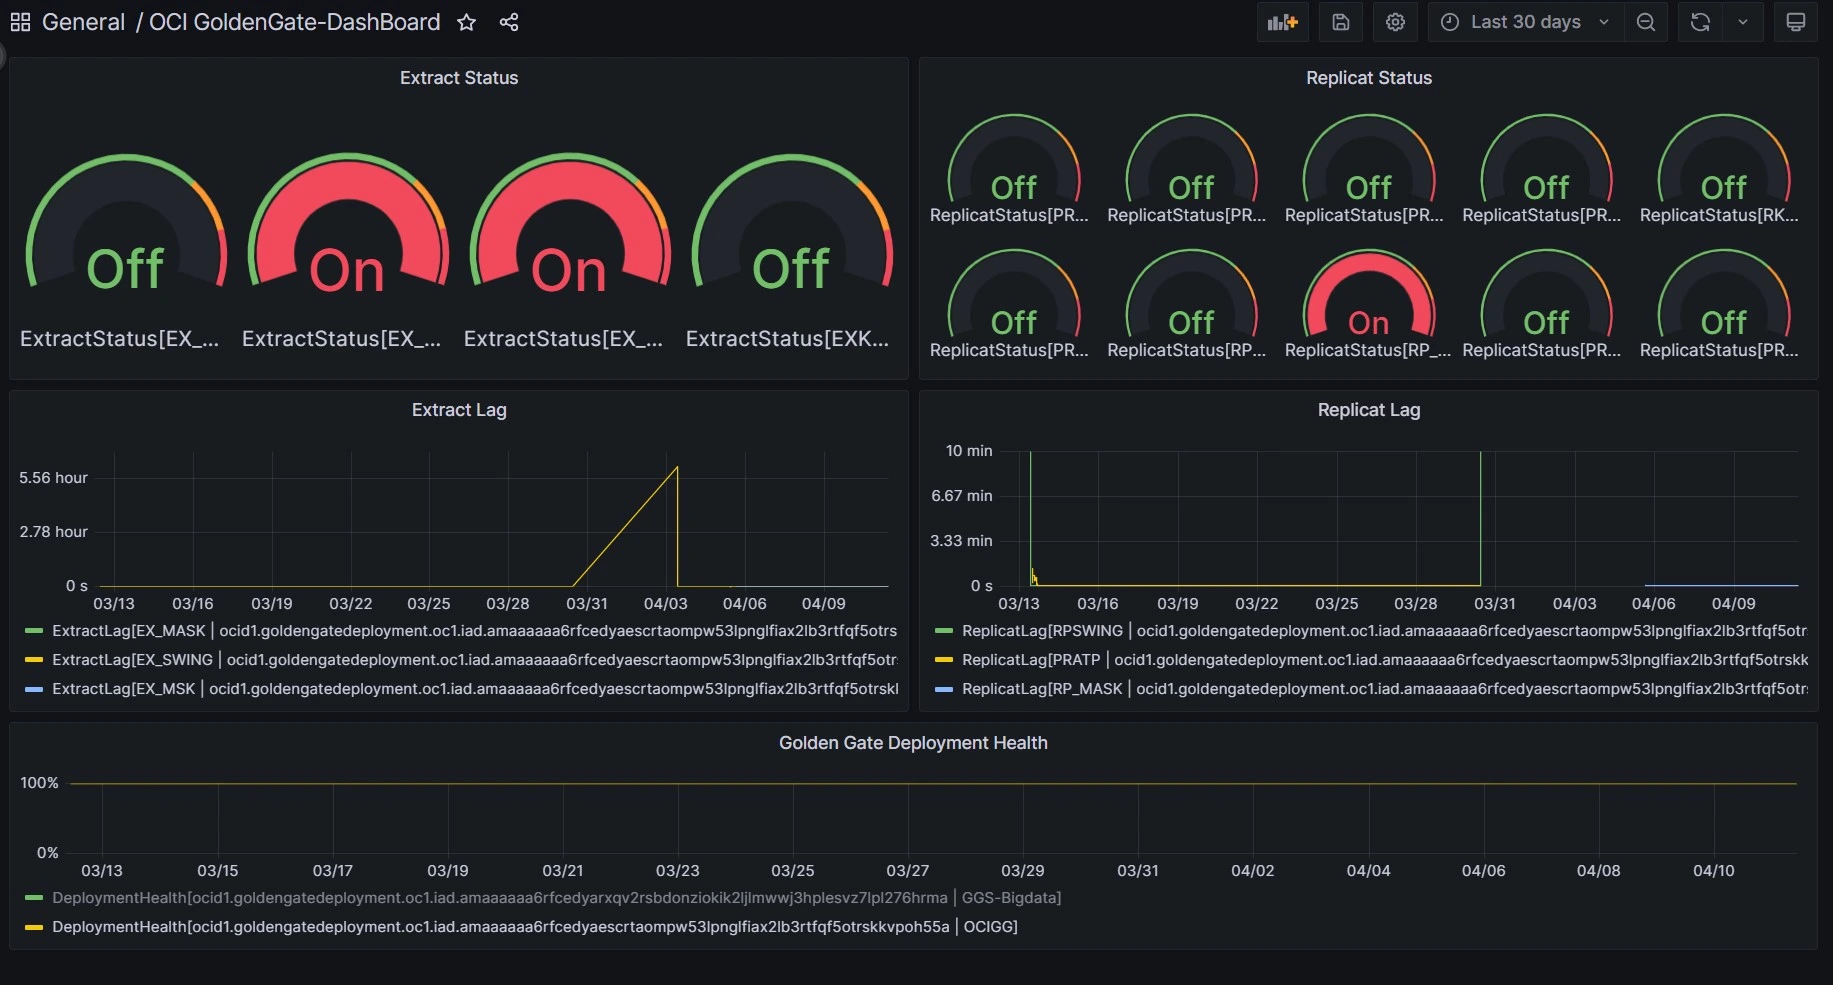Enable TV view mode with monitor icon
The height and width of the screenshot is (985, 1833).
[x=1796, y=21]
